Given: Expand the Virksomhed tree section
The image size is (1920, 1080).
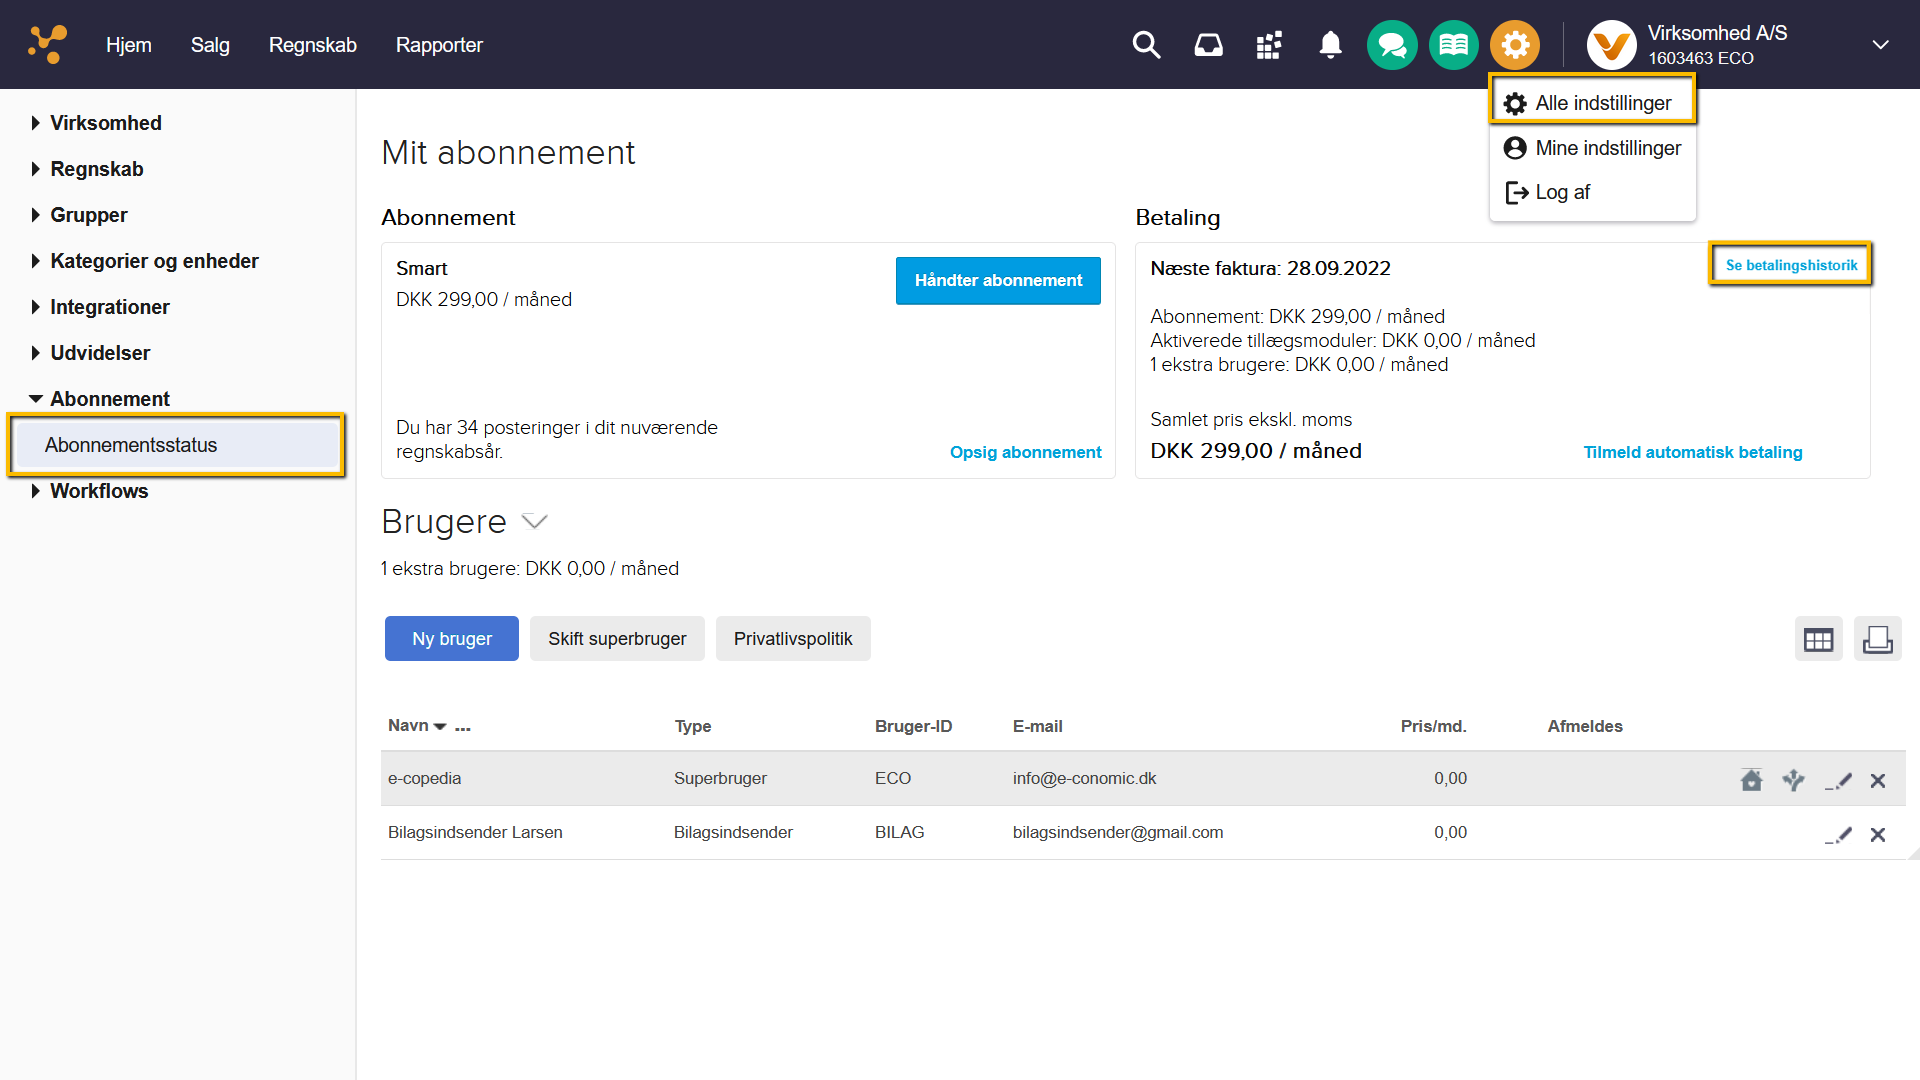Looking at the screenshot, I should tap(36, 123).
